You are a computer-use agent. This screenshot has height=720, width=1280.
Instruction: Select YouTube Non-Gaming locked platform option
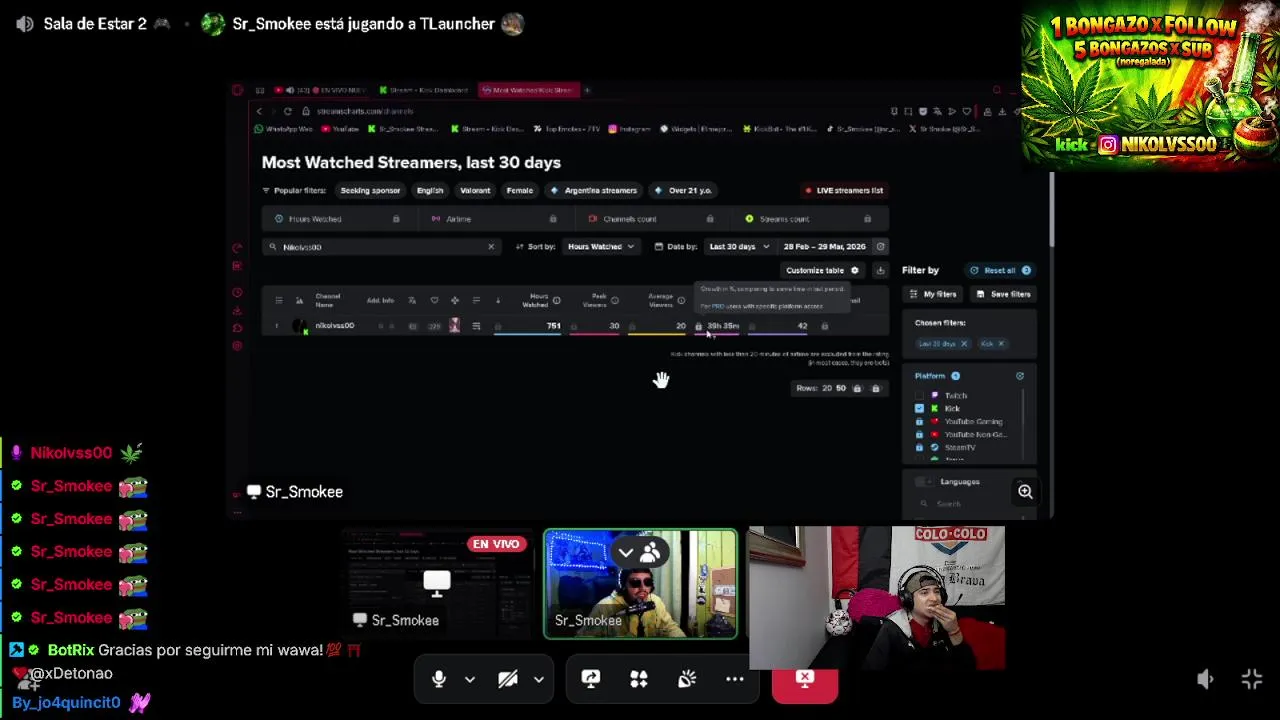[x=962, y=434]
